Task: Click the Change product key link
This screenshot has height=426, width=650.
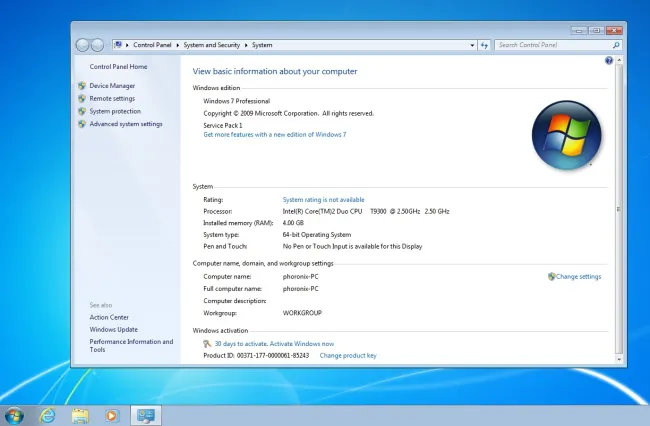Action: coord(348,355)
